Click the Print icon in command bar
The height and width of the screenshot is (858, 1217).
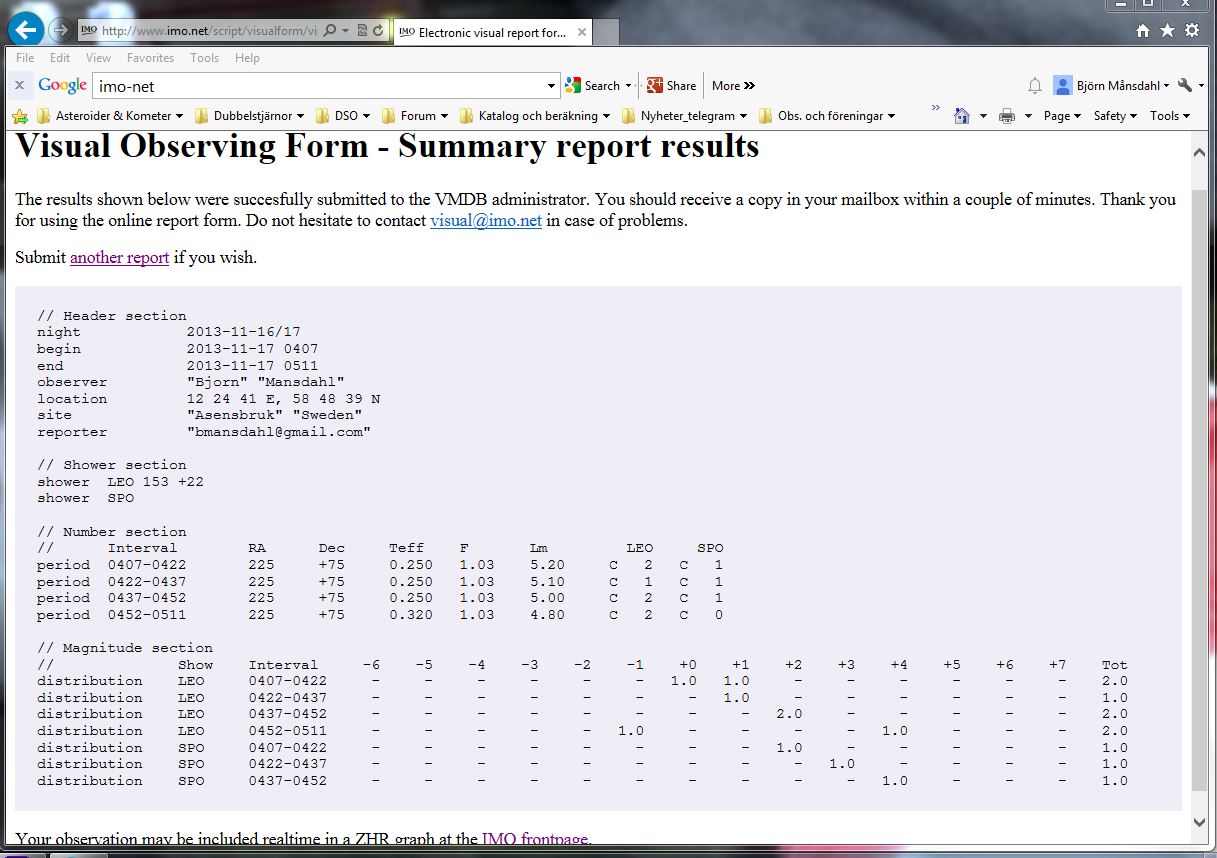(1007, 116)
